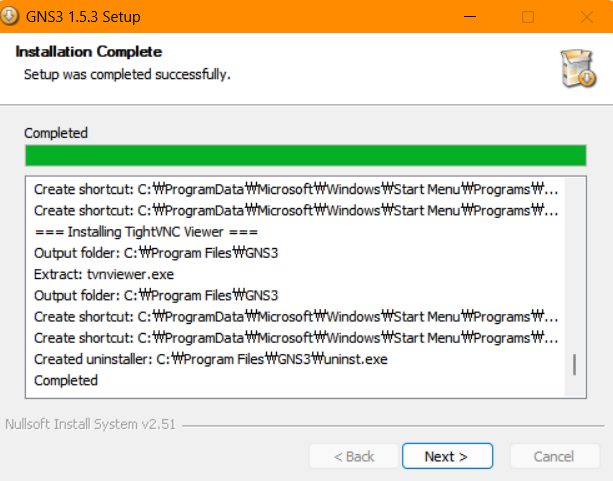
Task: Click the 'GNS3 1.5.3 Setup' window title
Action: [83, 17]
